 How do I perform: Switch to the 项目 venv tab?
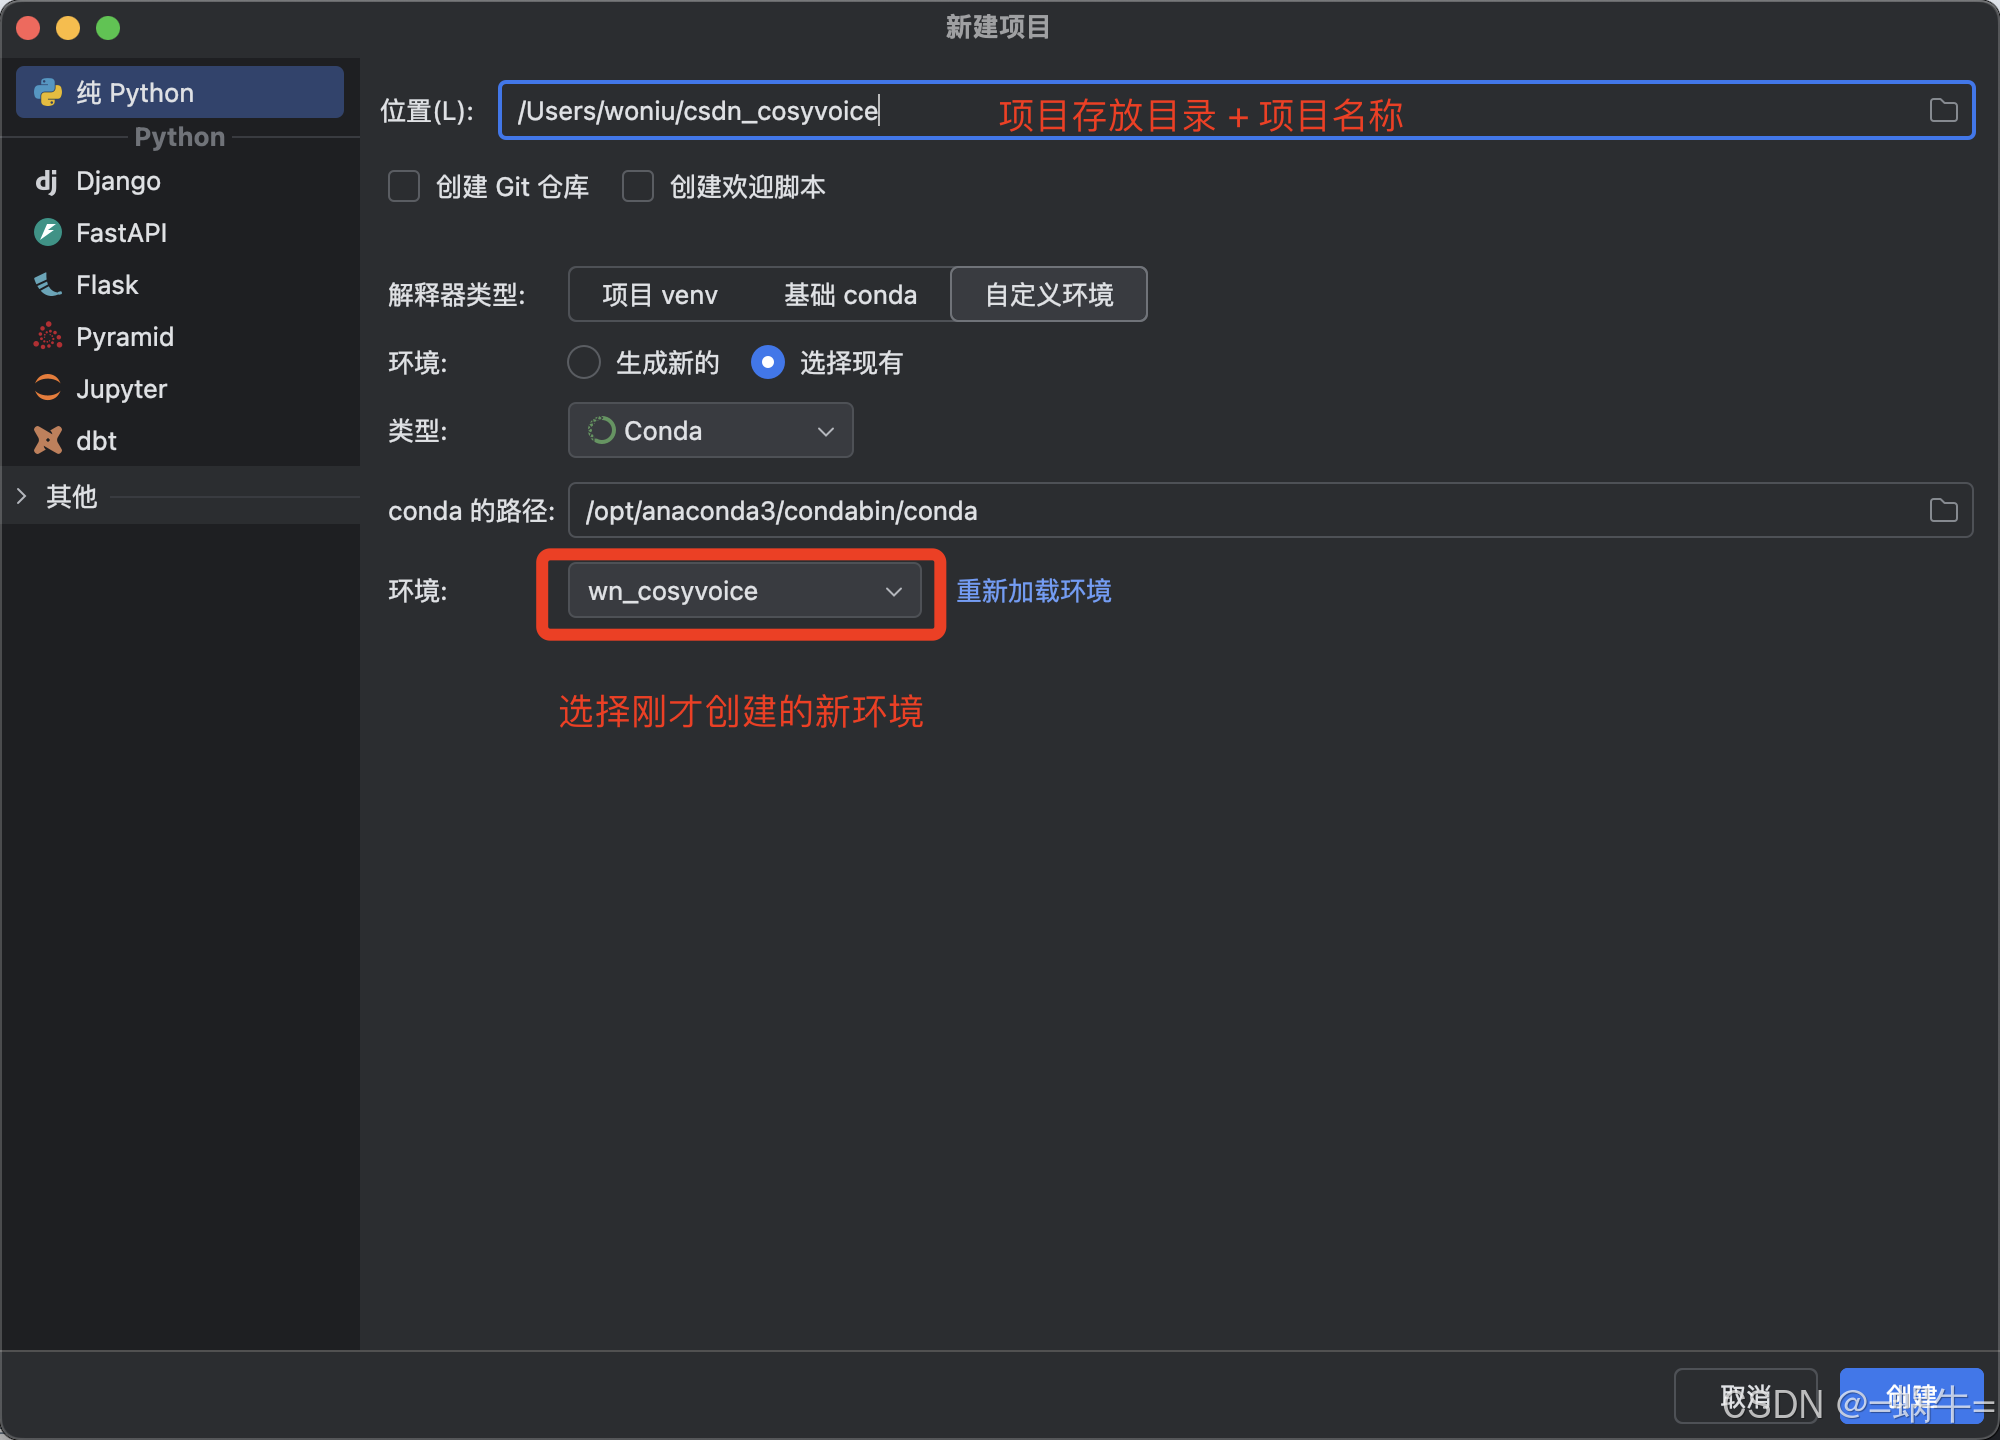[660, 295]
